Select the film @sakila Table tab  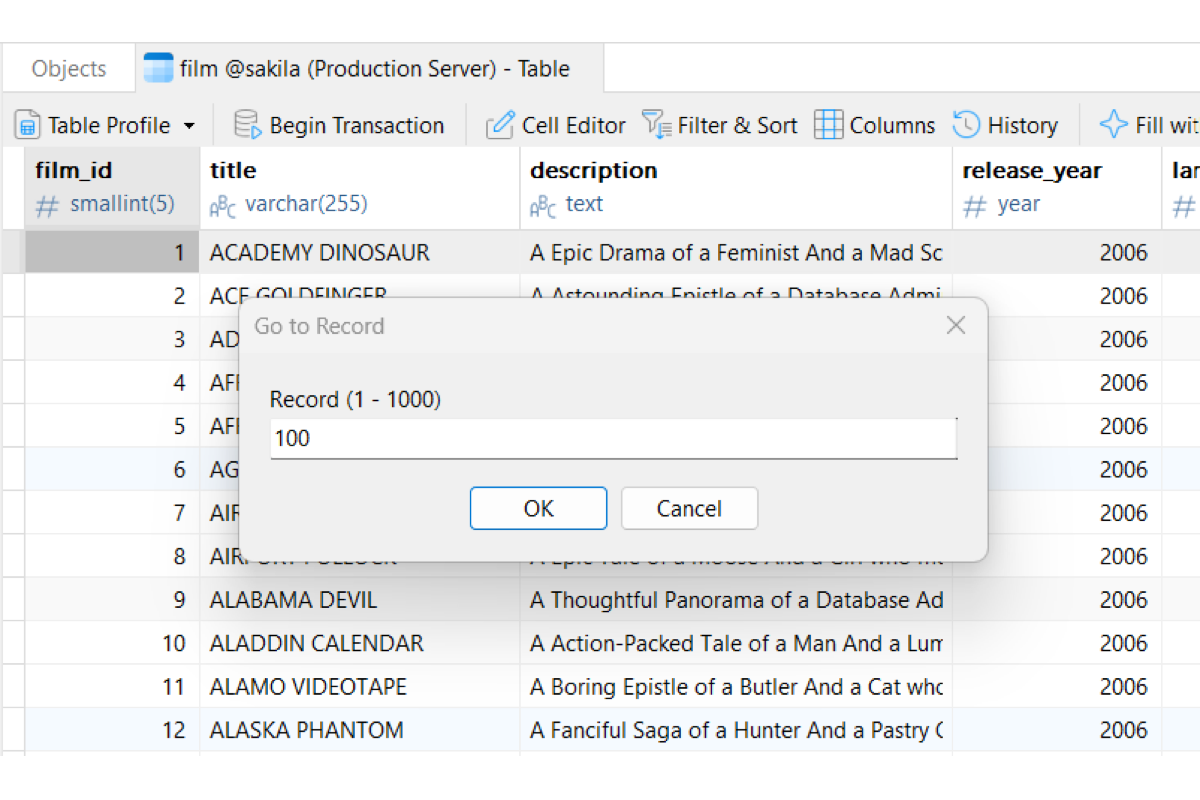(369, 69)
